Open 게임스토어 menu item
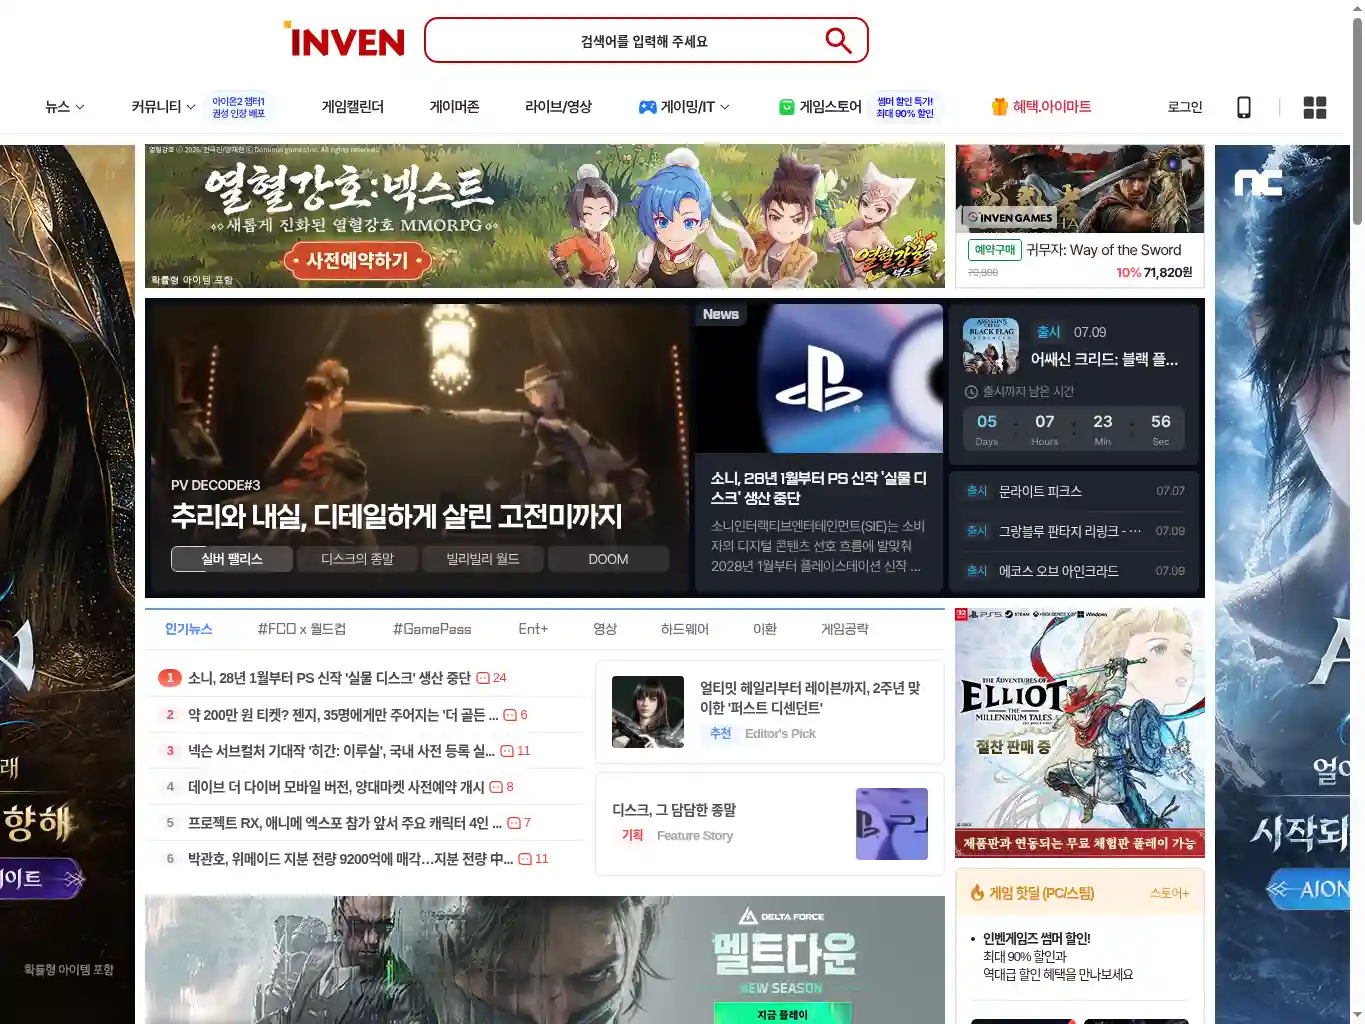 coord(830,107)
